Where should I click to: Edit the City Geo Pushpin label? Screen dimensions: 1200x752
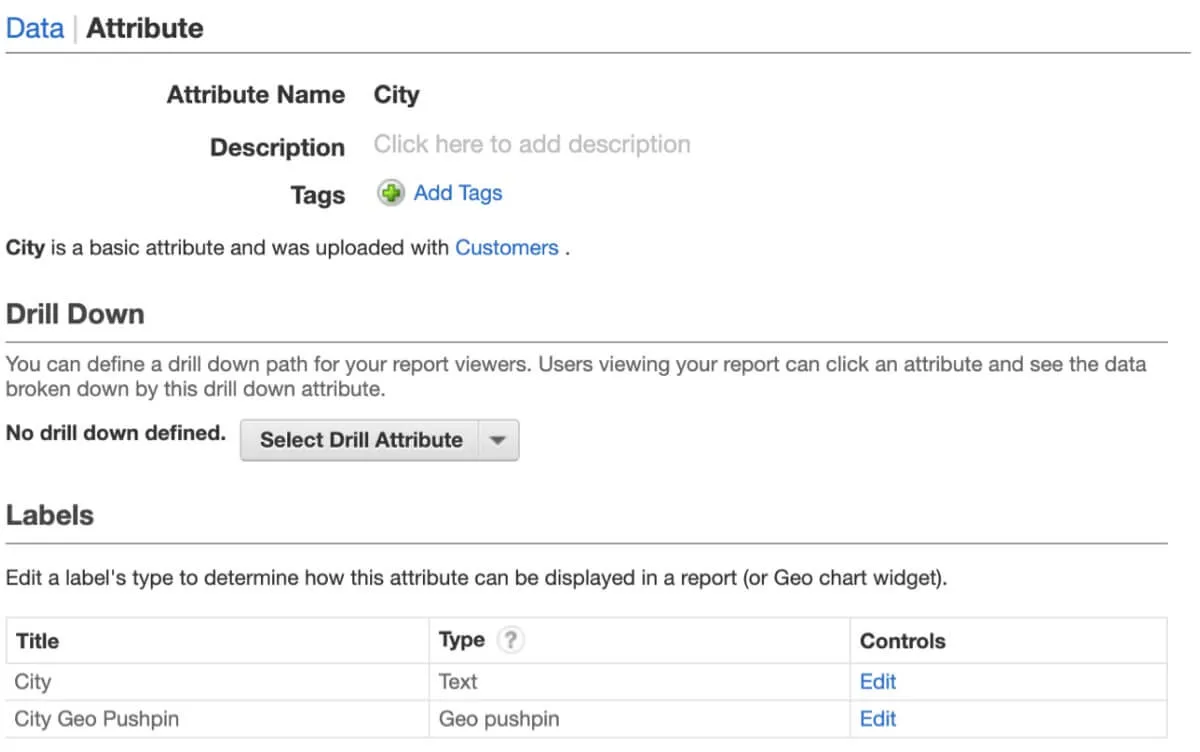coord(877,719)
